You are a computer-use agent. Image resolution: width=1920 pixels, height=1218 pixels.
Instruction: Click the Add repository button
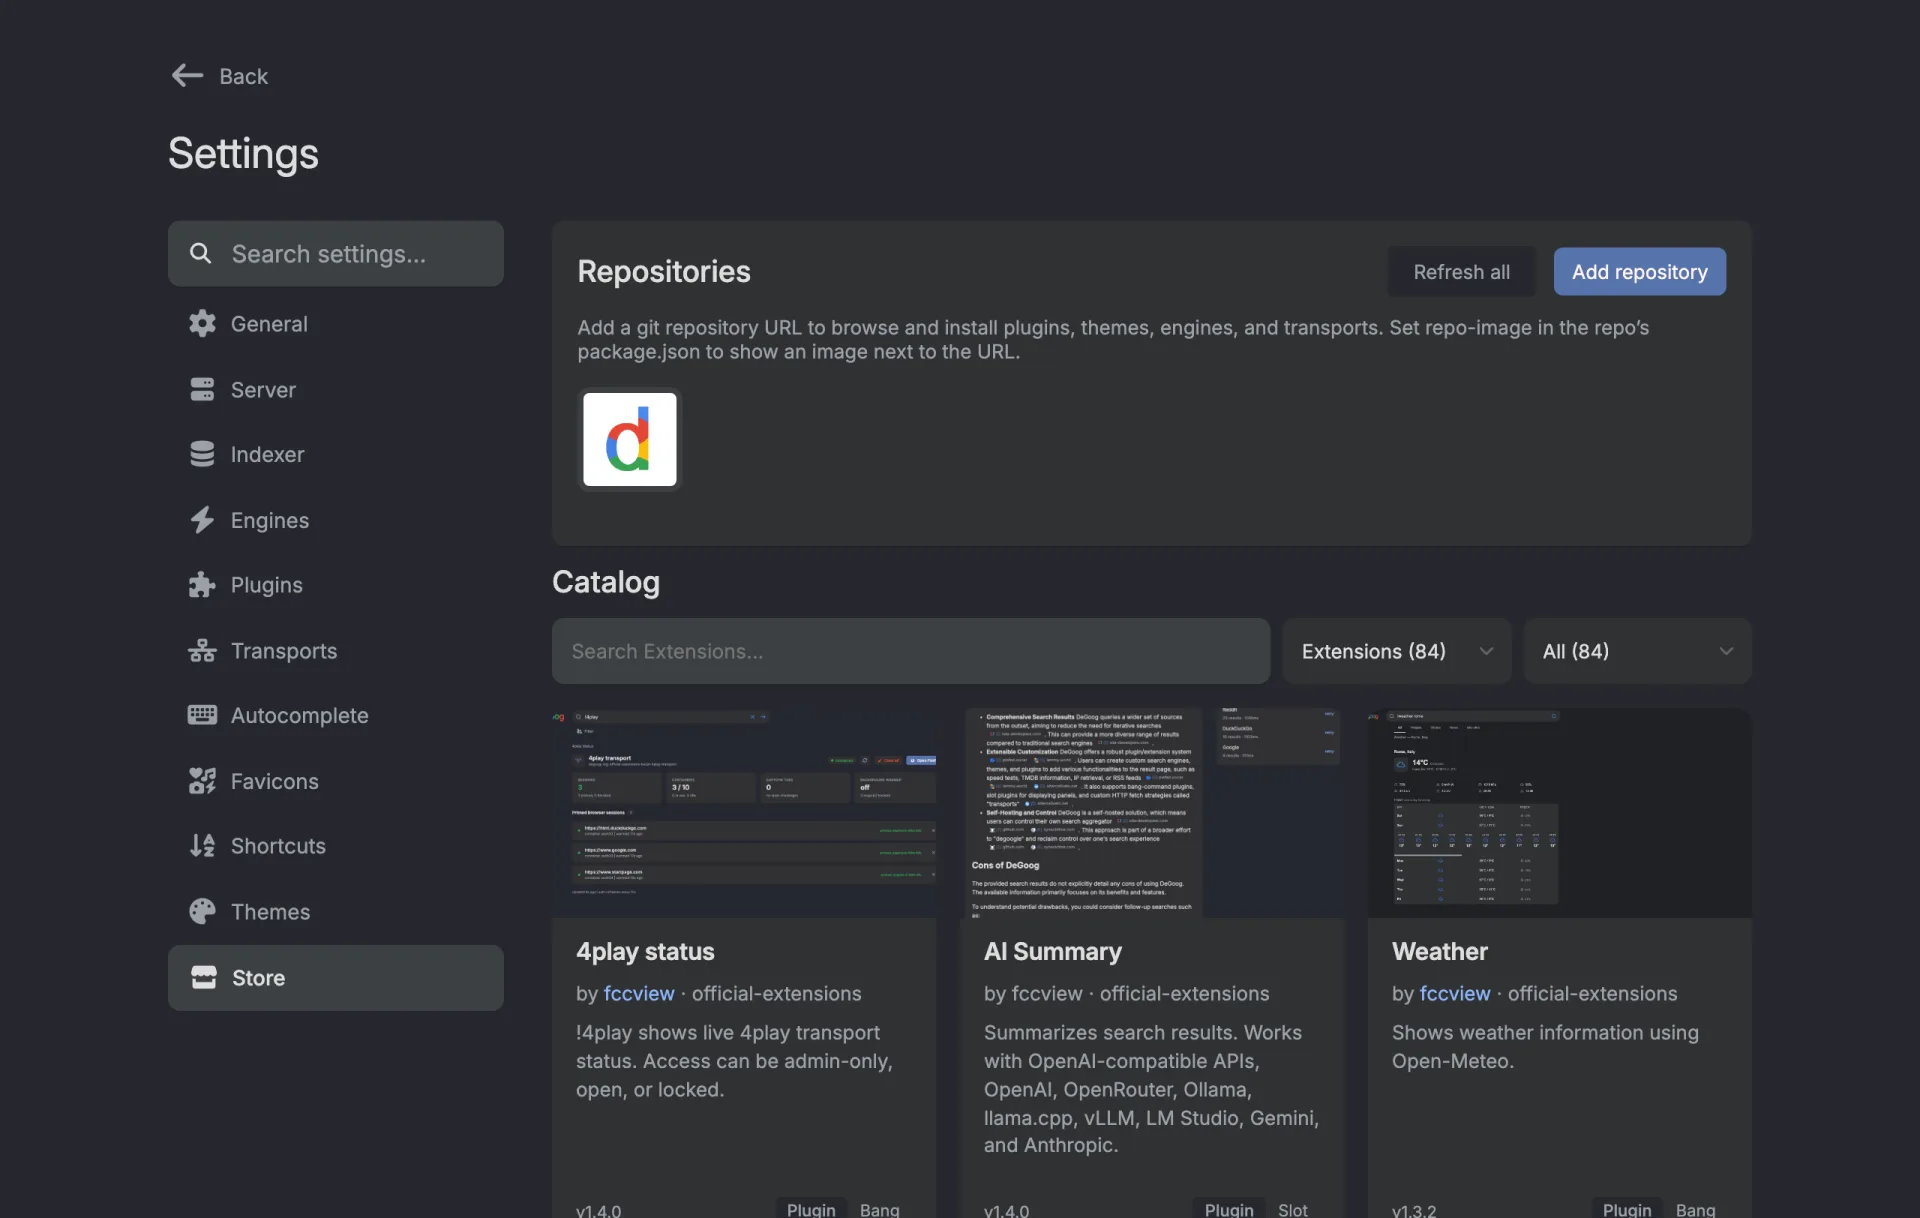(x=1639, y=272)
